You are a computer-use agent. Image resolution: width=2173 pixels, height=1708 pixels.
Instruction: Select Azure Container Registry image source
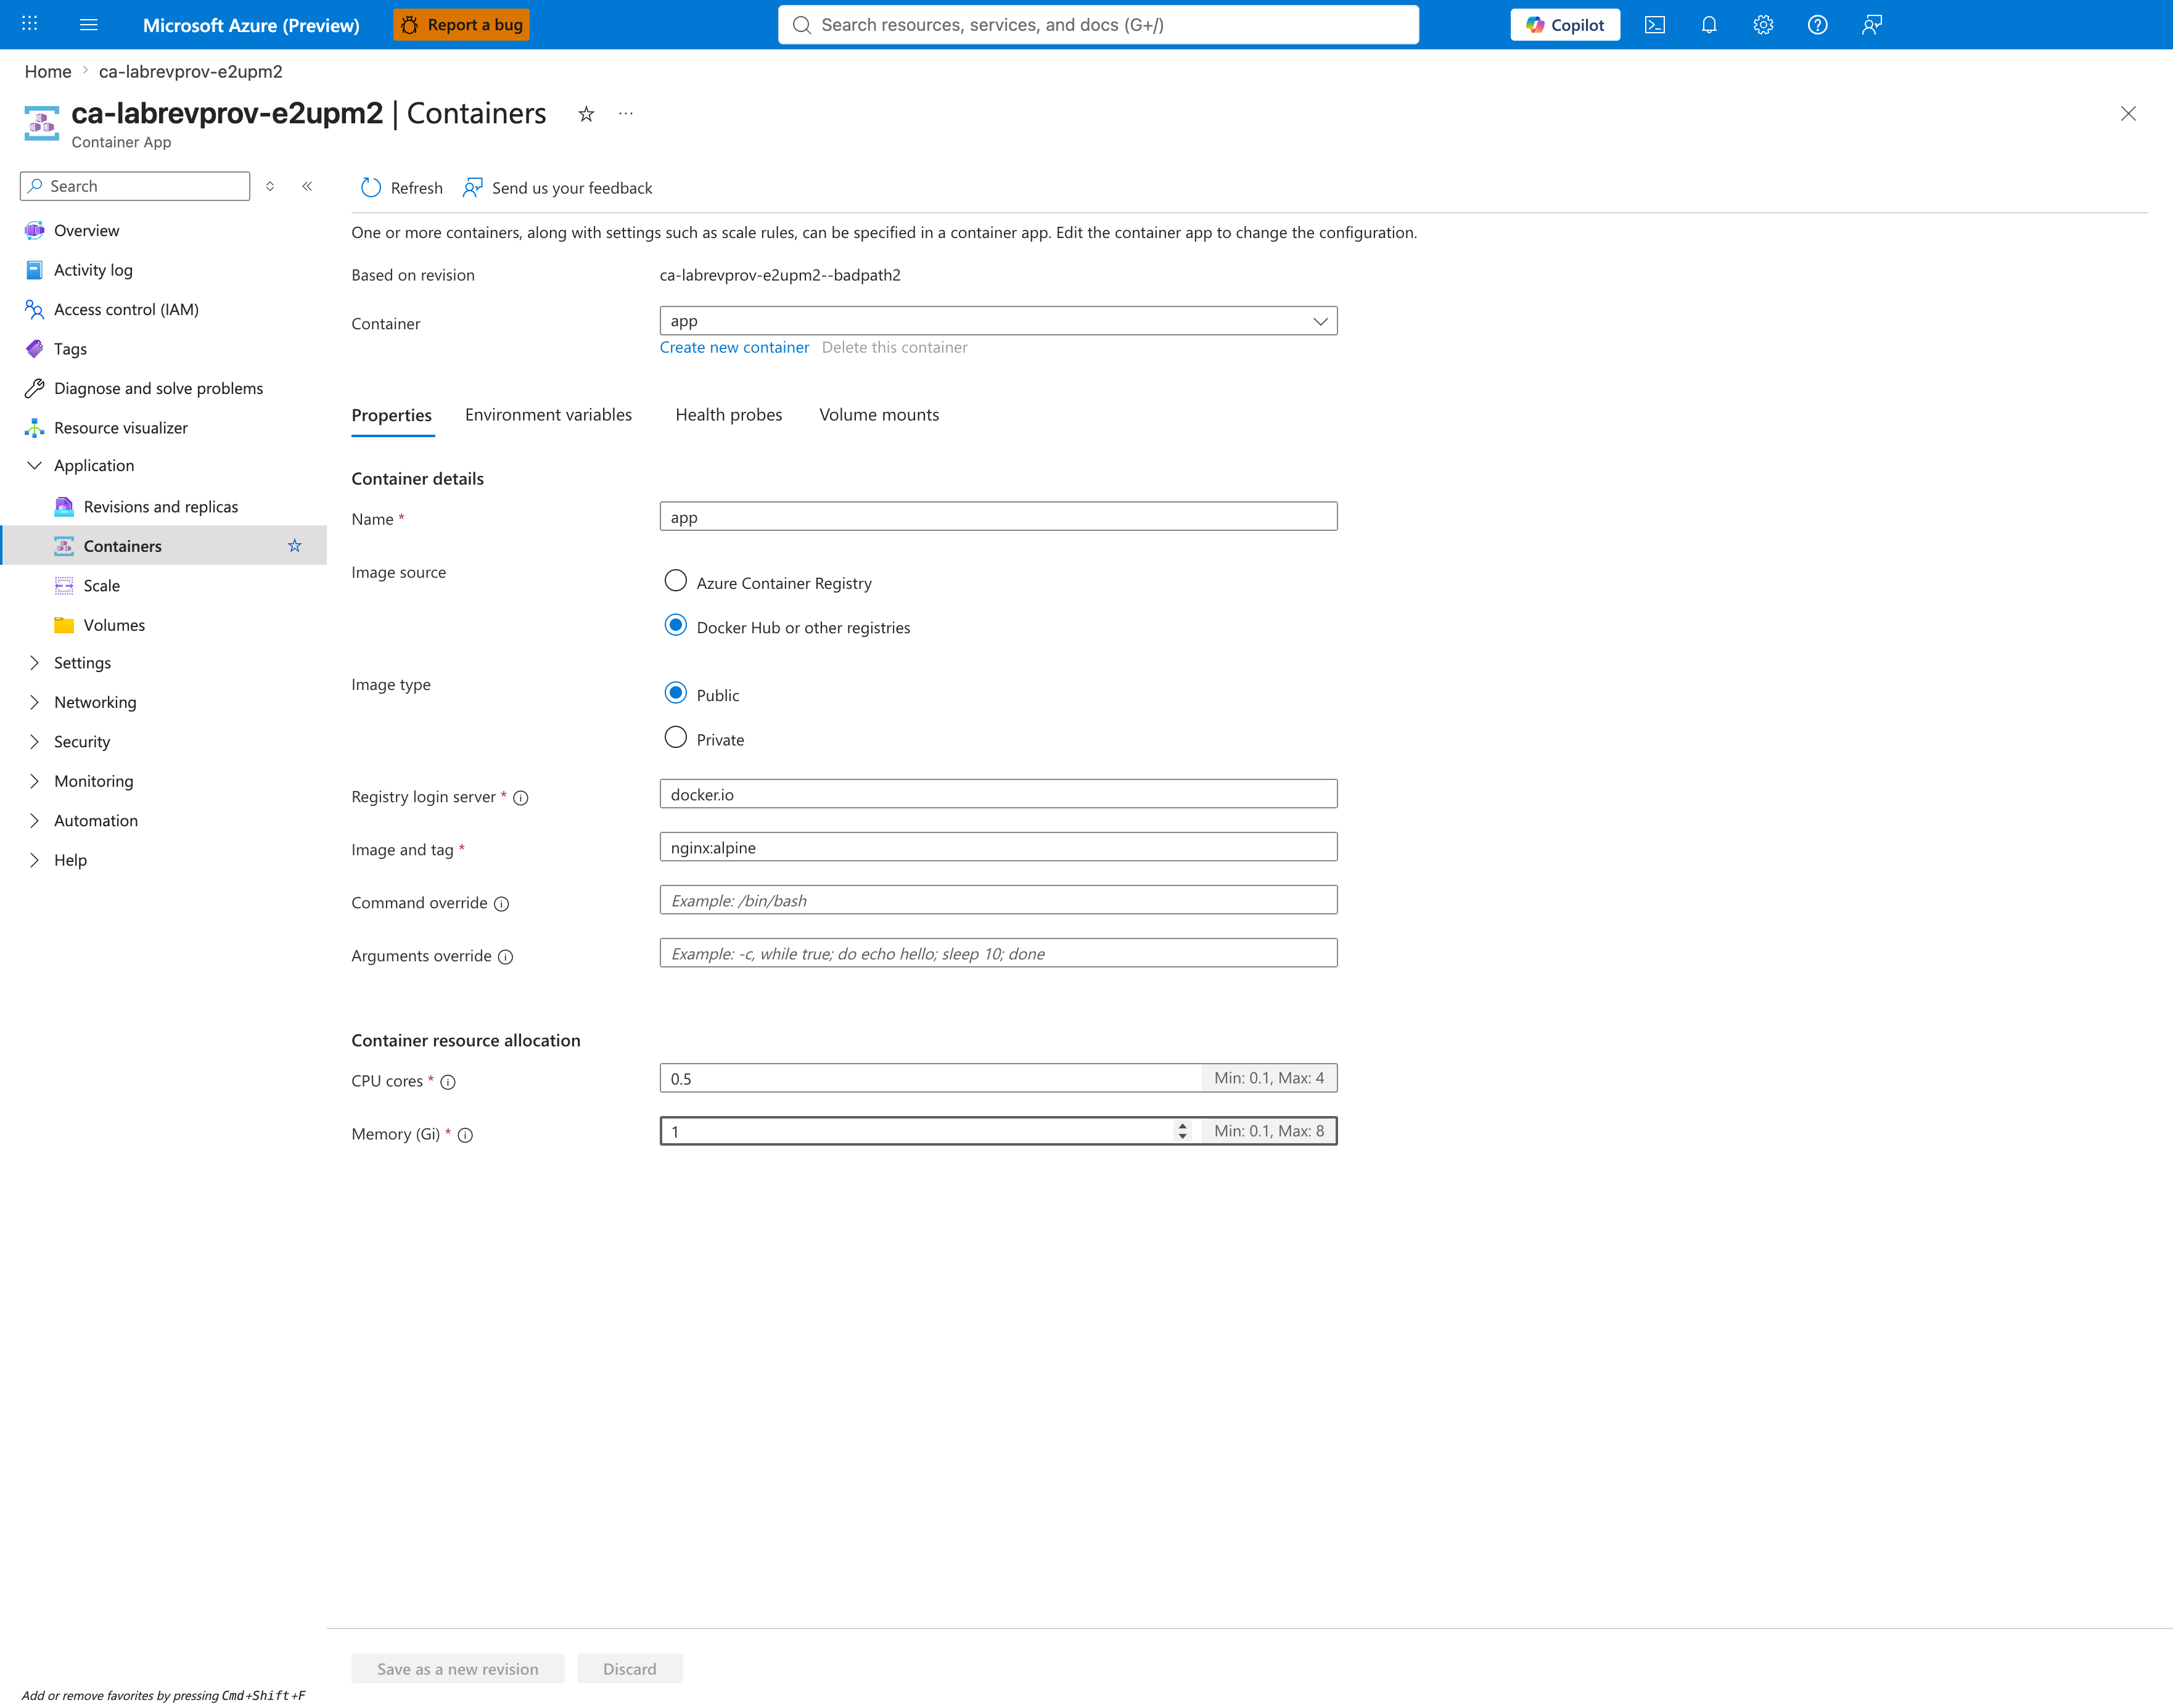[676, 581]
